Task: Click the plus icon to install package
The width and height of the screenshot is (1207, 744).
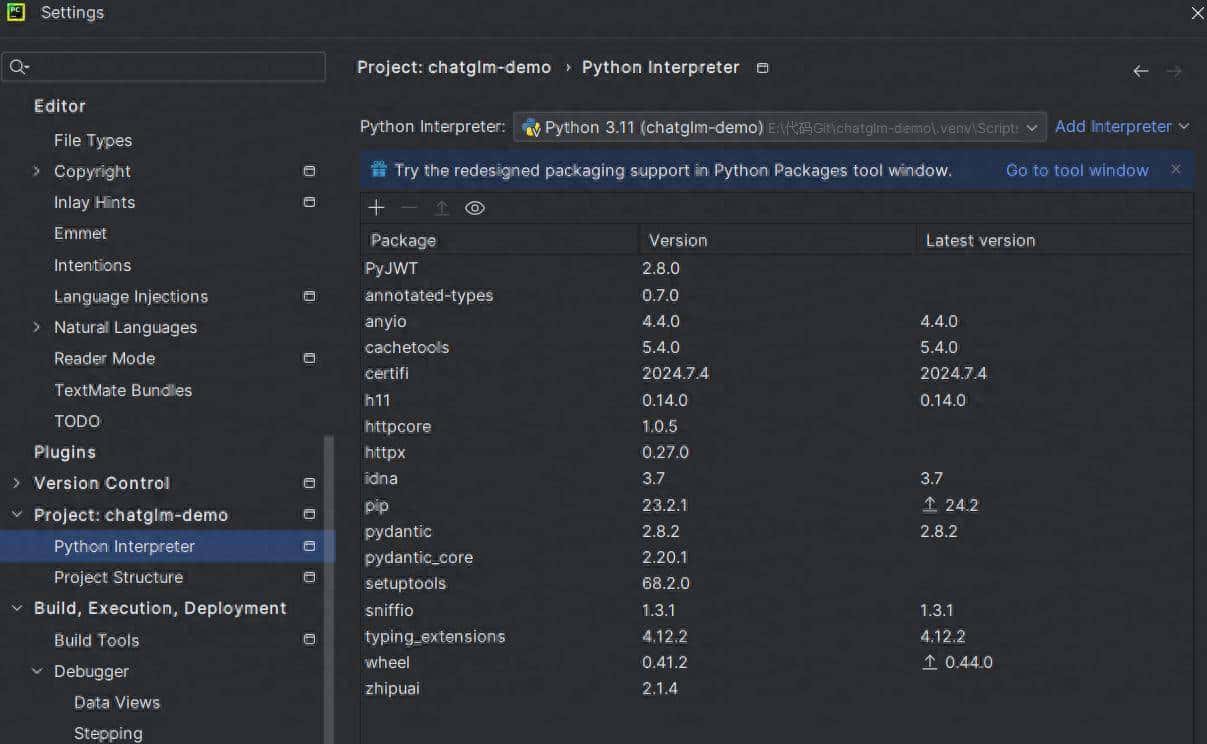Action: (376, 208)
